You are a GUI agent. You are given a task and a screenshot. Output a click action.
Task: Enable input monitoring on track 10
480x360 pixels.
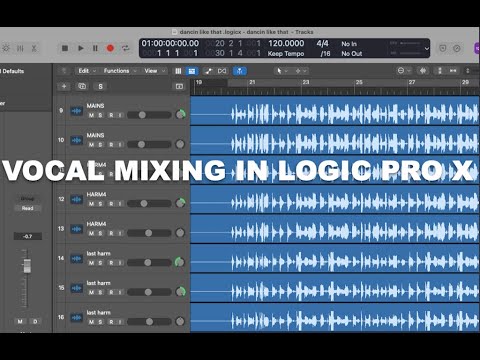tap(120, 145)
